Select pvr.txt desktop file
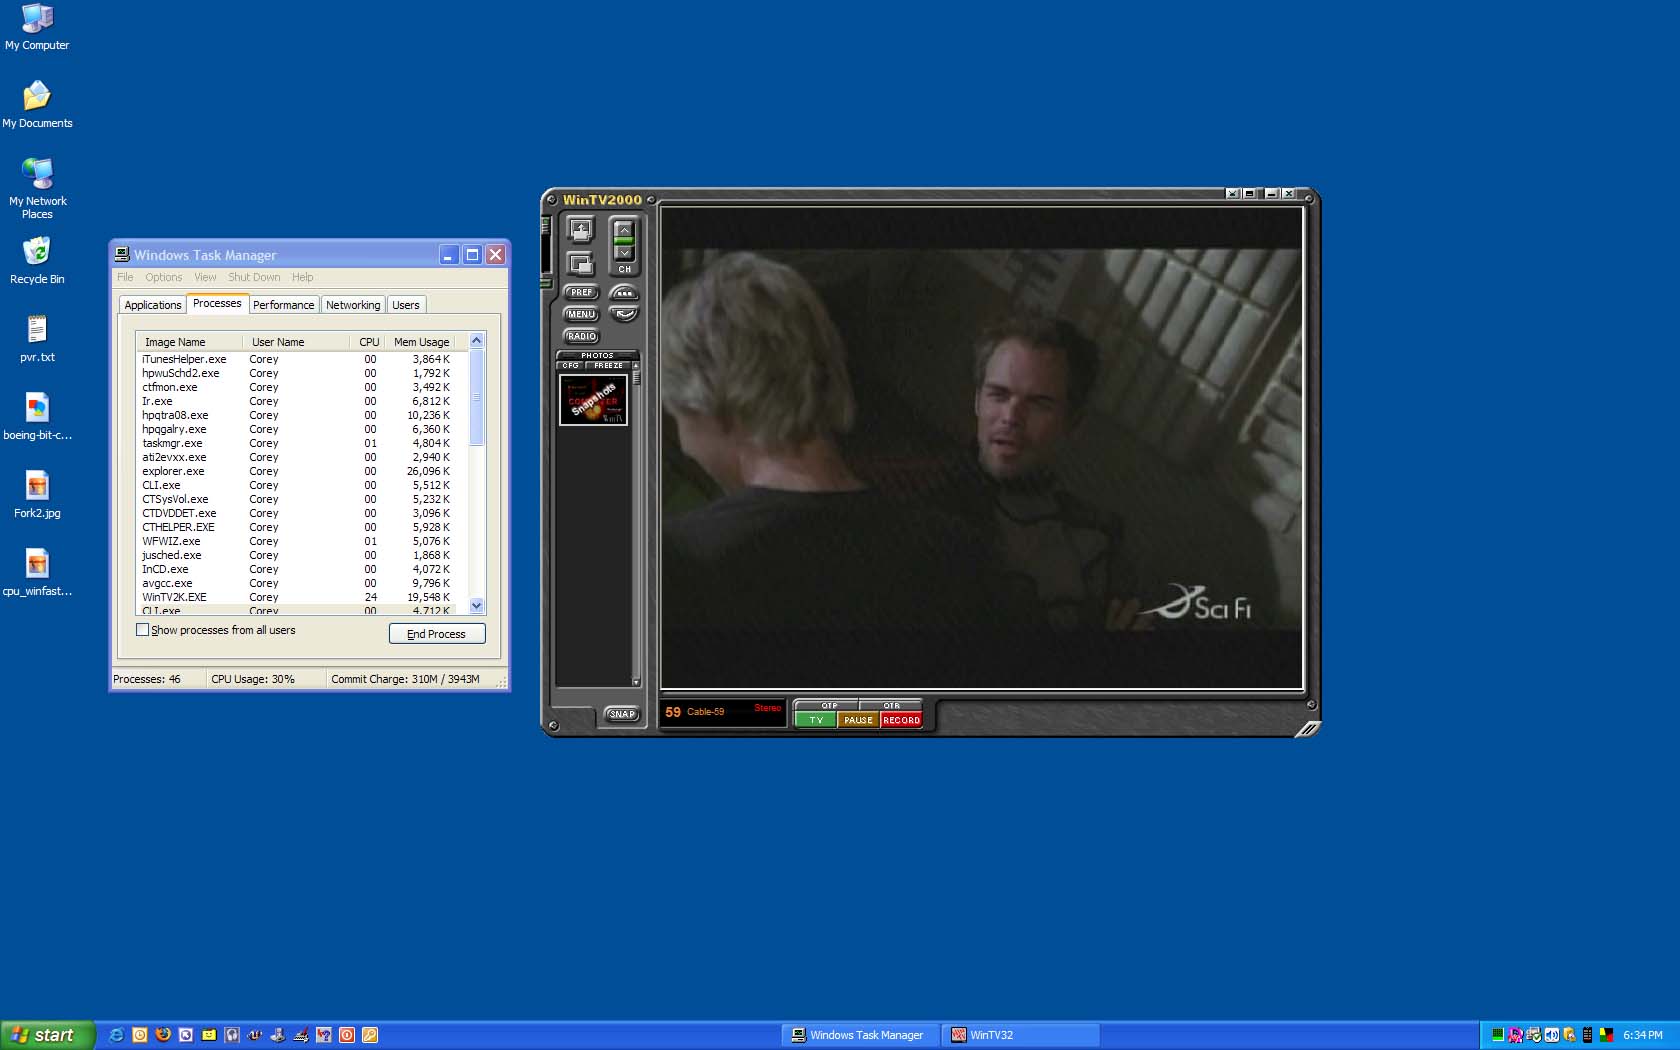 (37, 339)
